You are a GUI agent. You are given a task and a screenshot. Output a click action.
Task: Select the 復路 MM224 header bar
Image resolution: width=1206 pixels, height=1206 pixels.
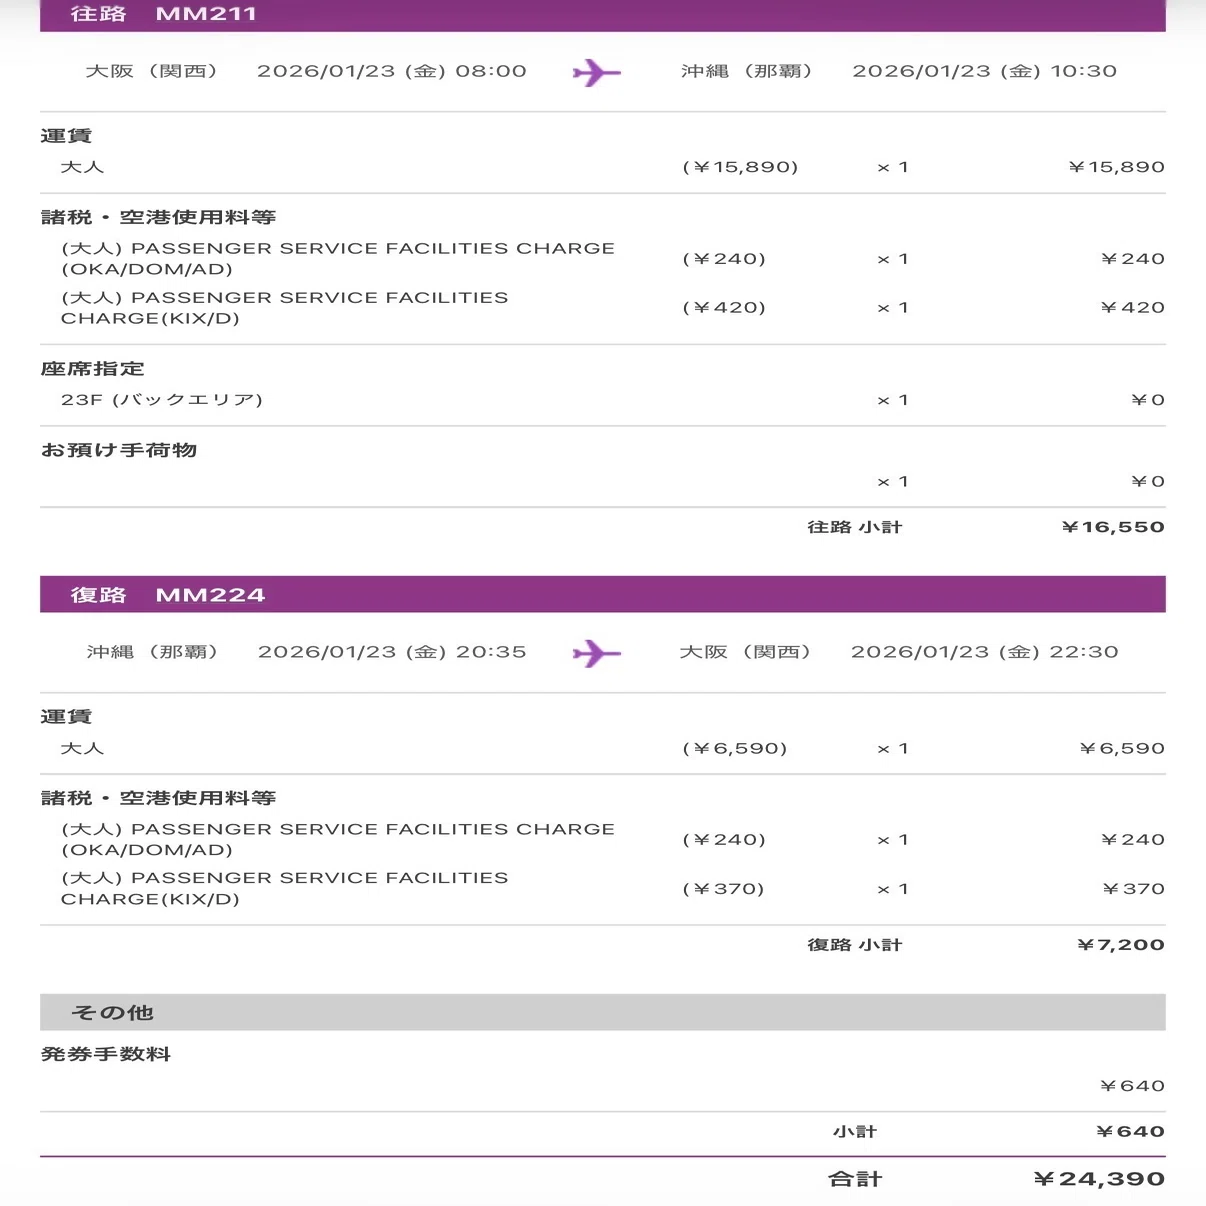coord(603,594)
